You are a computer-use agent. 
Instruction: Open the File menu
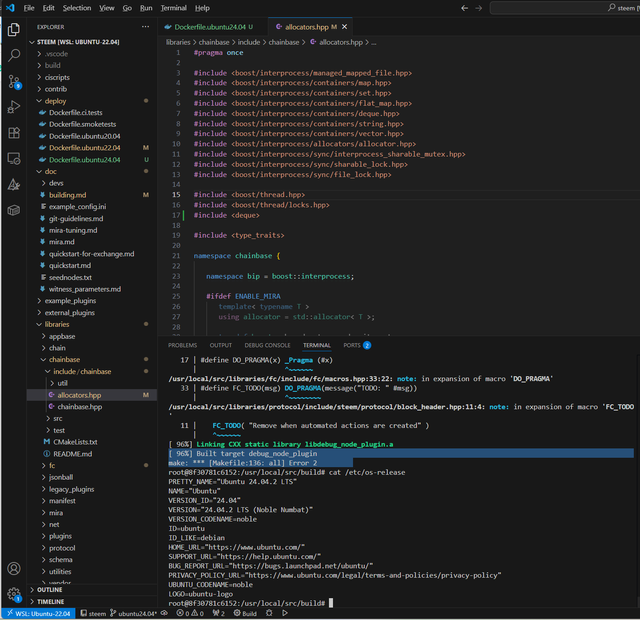(29, 8)
